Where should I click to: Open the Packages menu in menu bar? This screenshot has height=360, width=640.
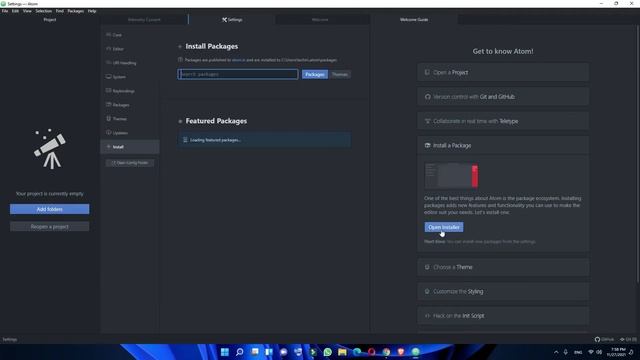click(76, 11)
